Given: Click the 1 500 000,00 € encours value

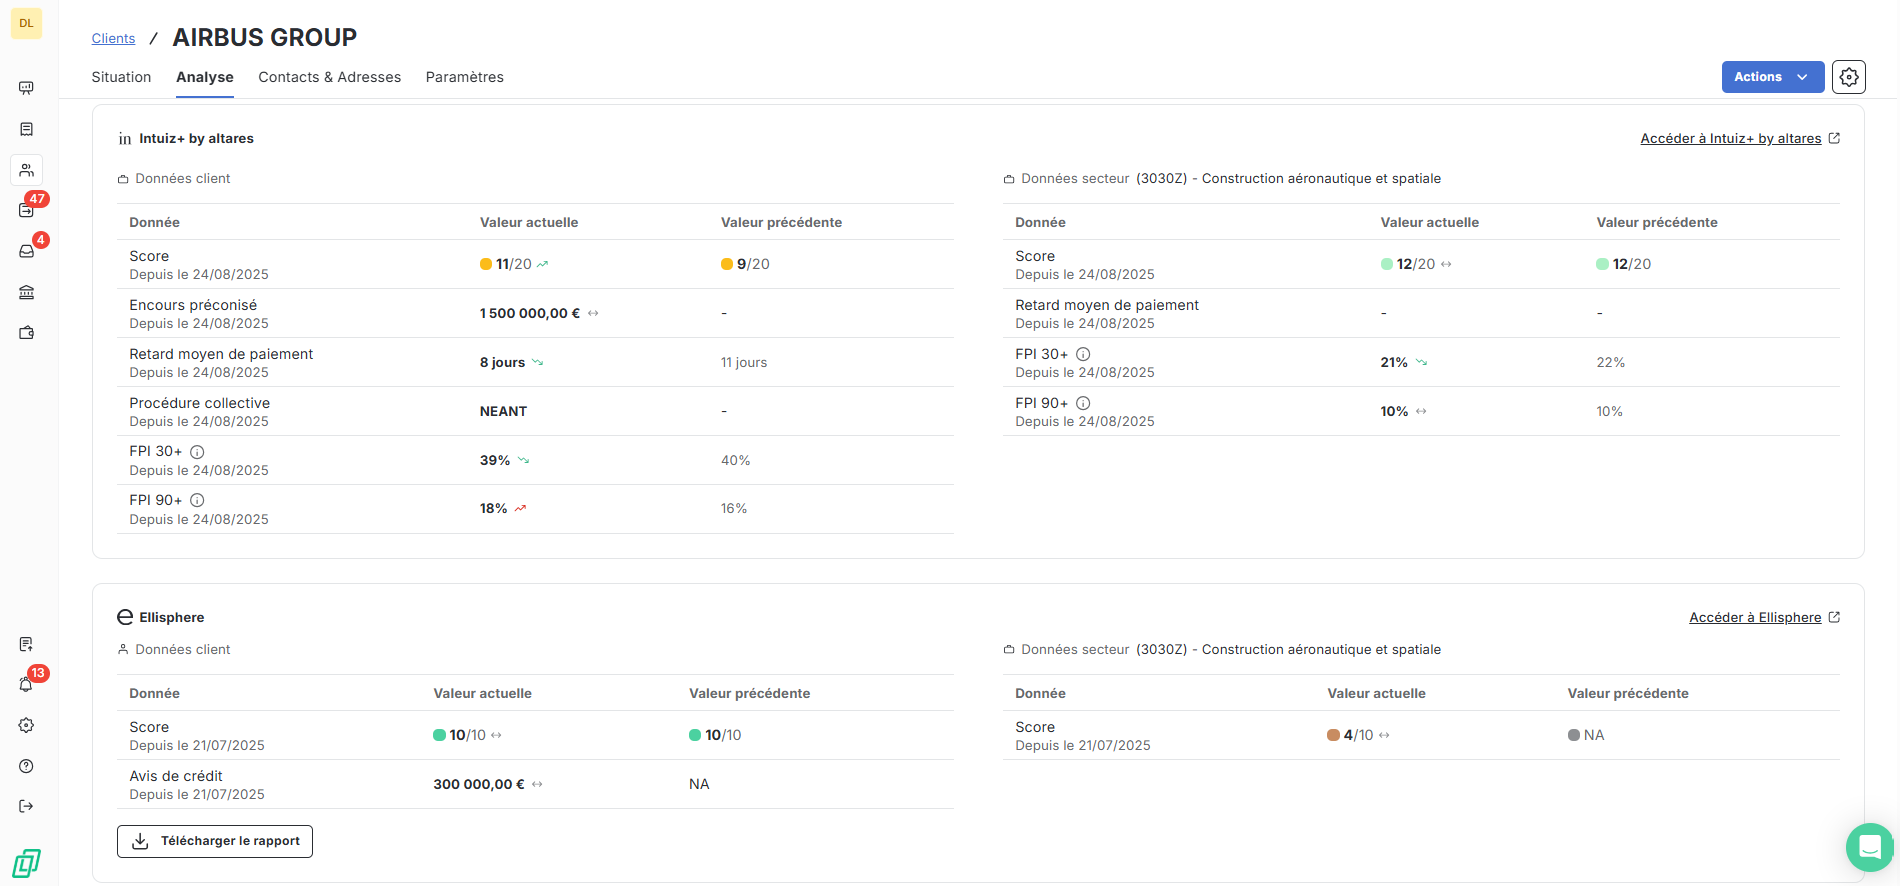Looking at the screenshot, I should click(530, 313).
